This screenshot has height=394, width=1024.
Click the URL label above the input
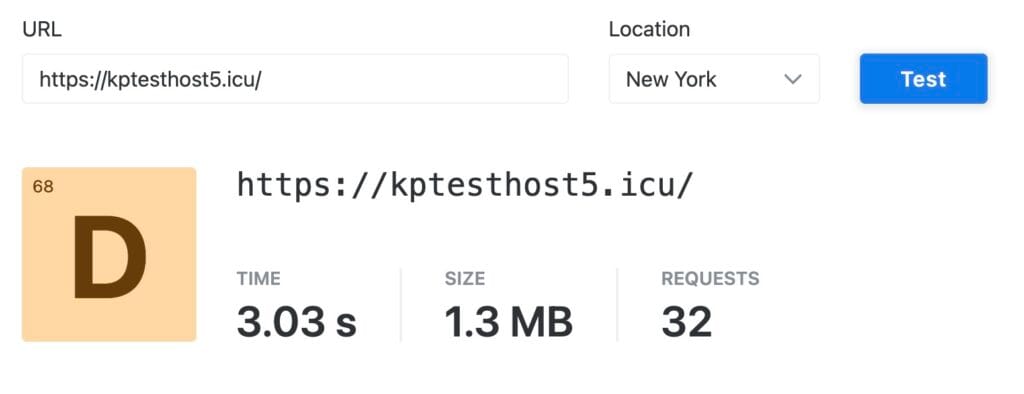pyautogui.click(x=42, y=29)
